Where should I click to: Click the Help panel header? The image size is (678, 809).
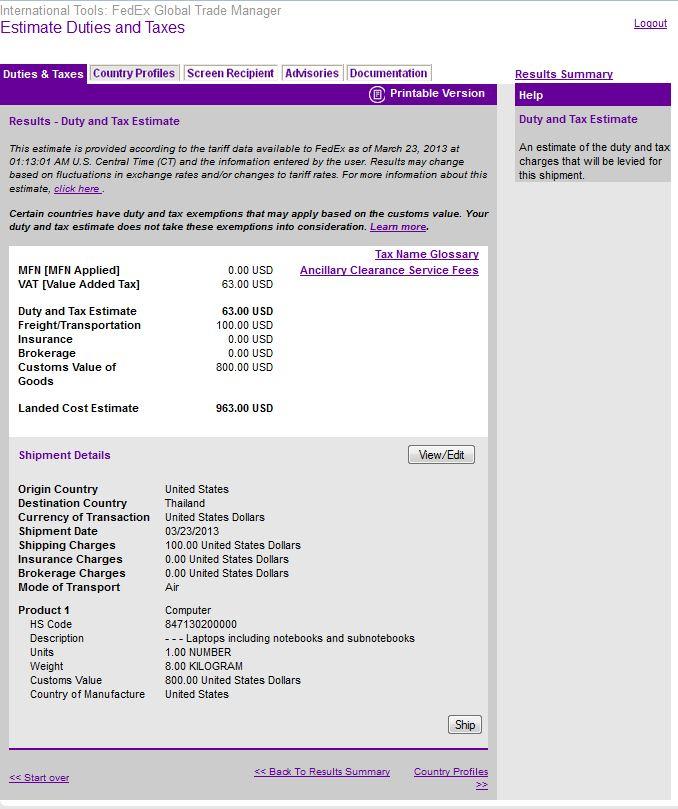point(592,95)
